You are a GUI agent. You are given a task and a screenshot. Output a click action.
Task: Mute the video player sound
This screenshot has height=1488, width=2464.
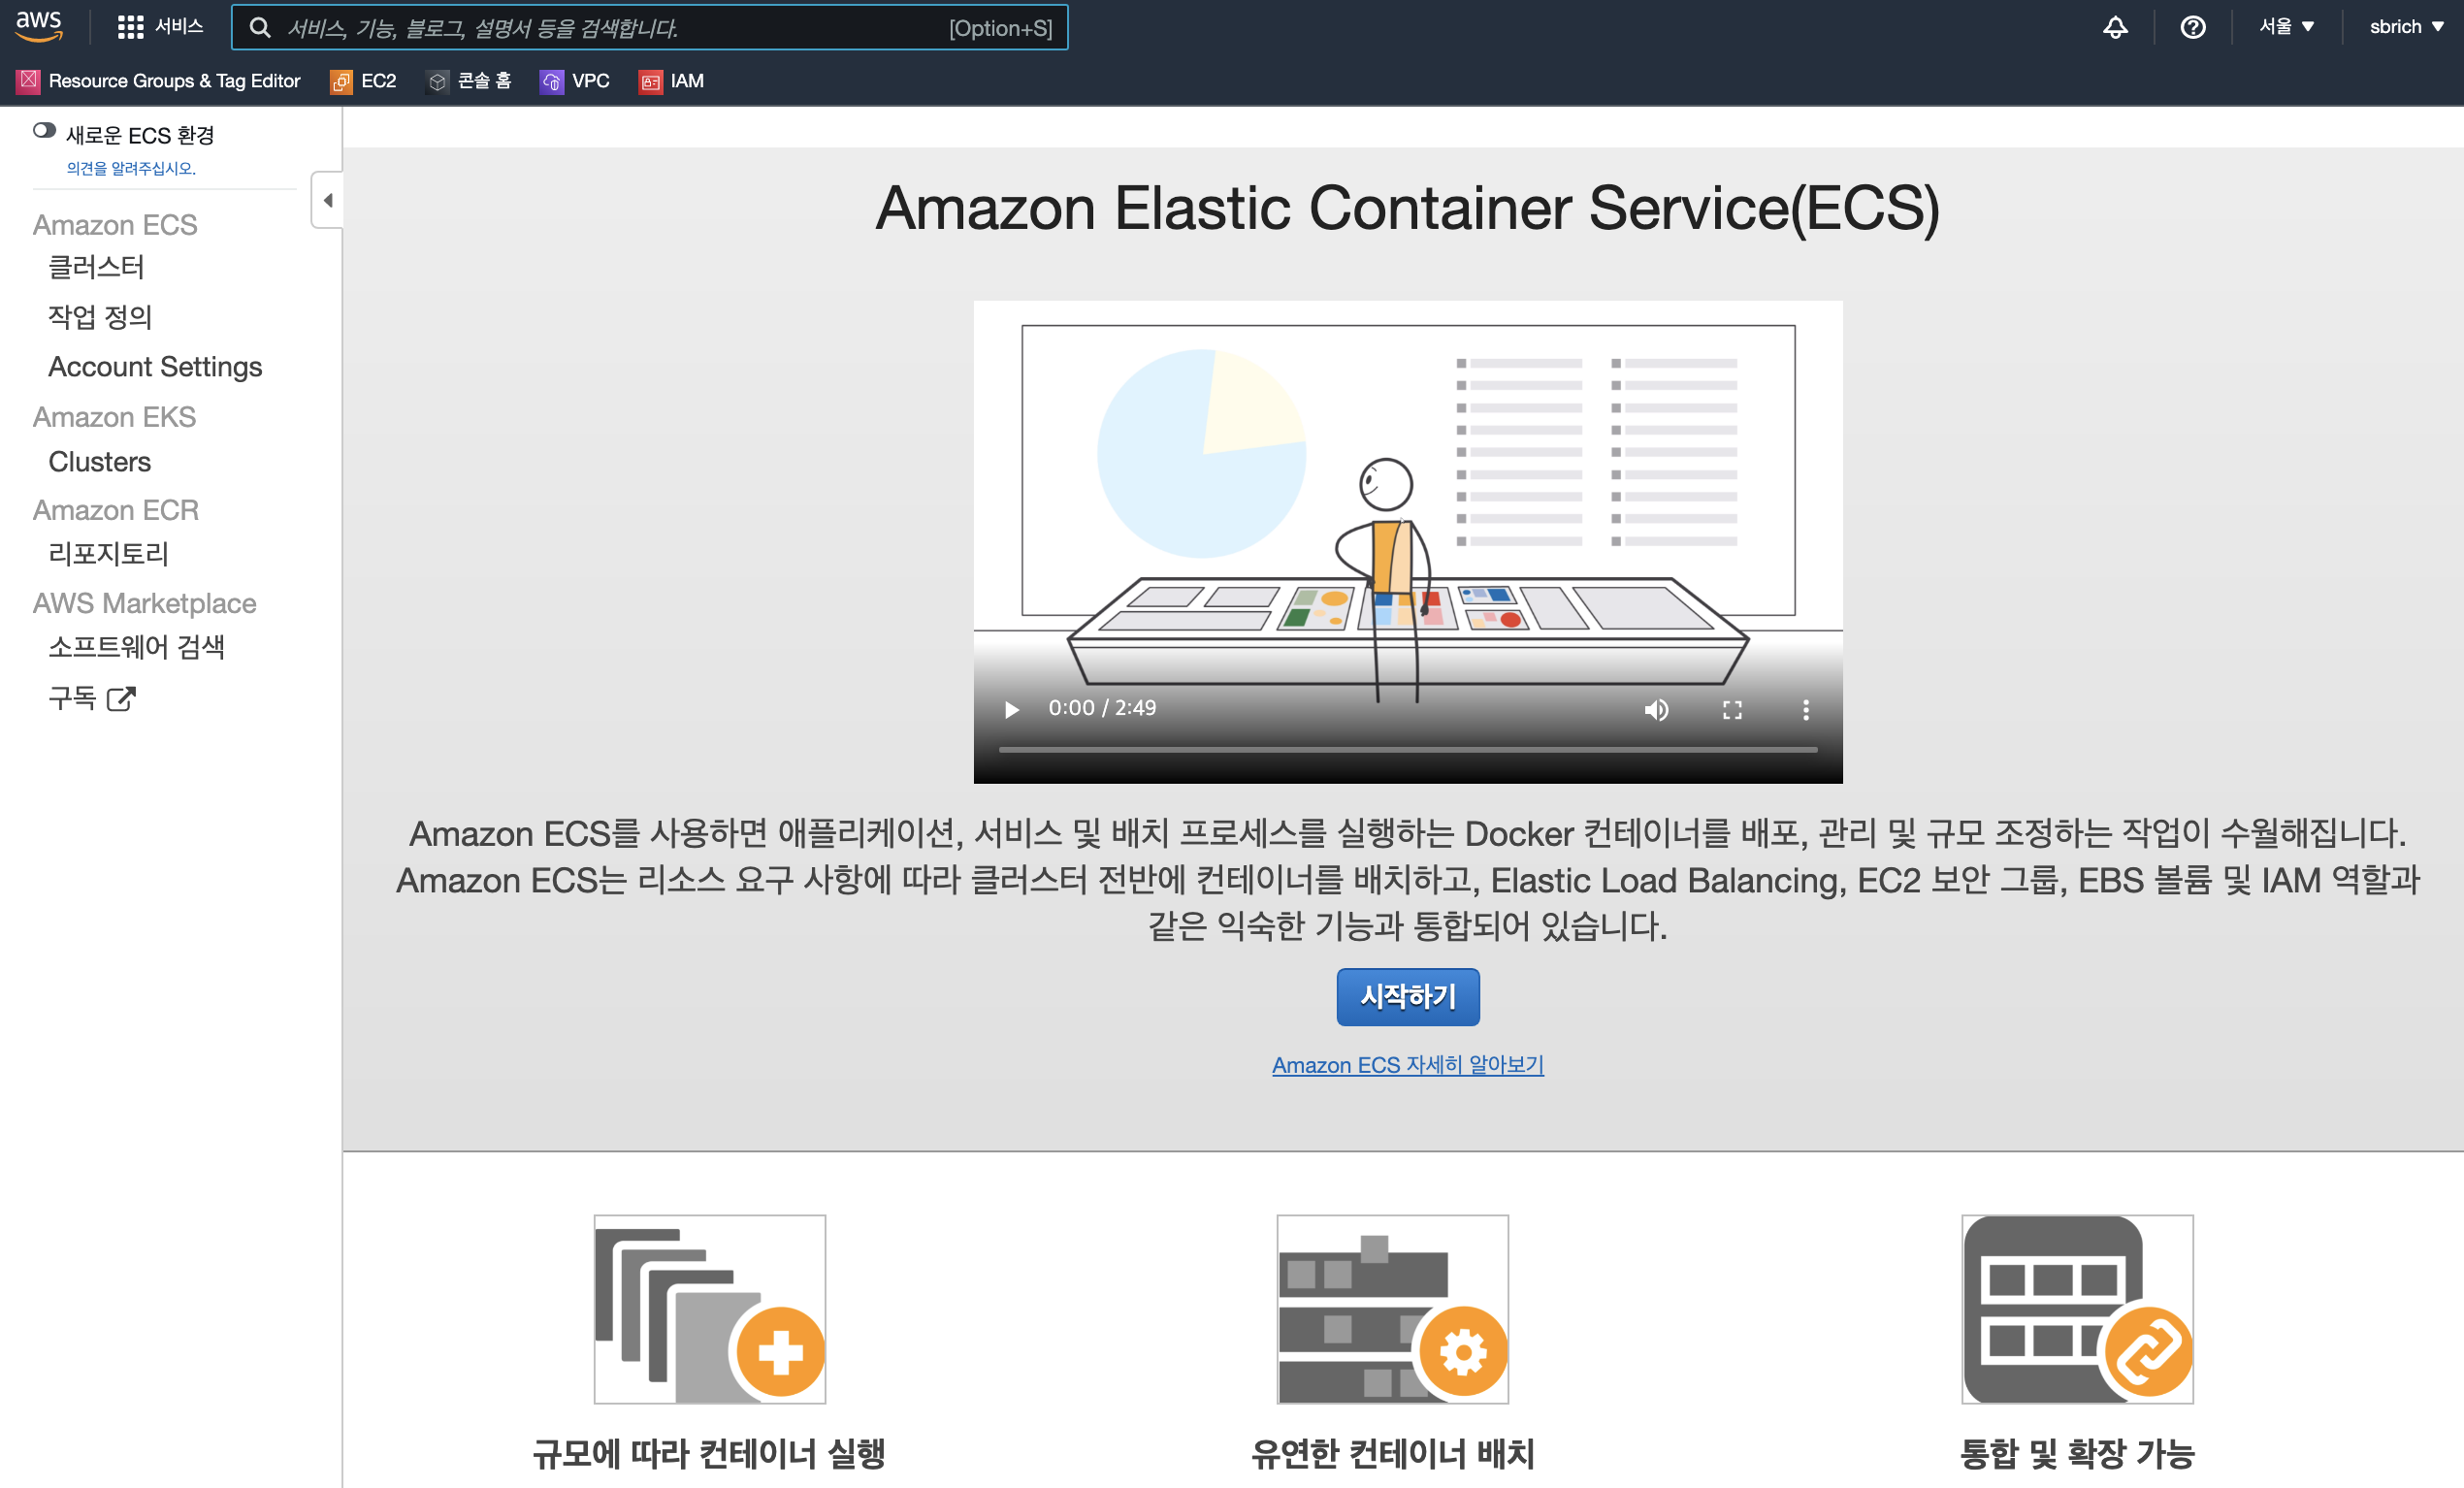pos(1656,710)
